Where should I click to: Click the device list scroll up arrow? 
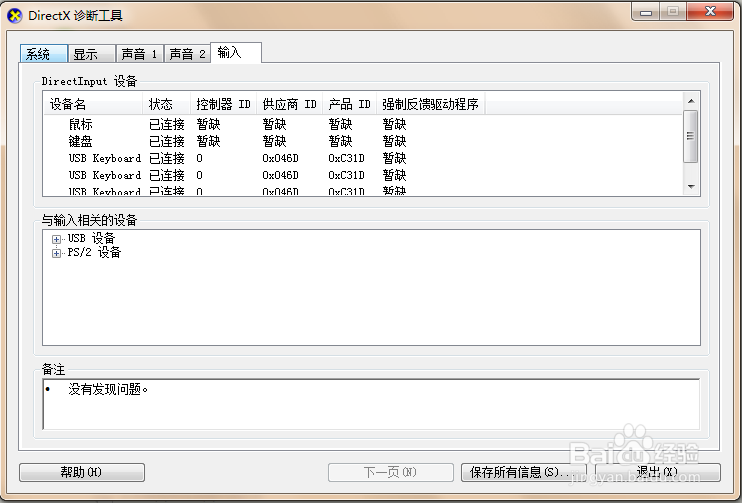coord(691,101)
